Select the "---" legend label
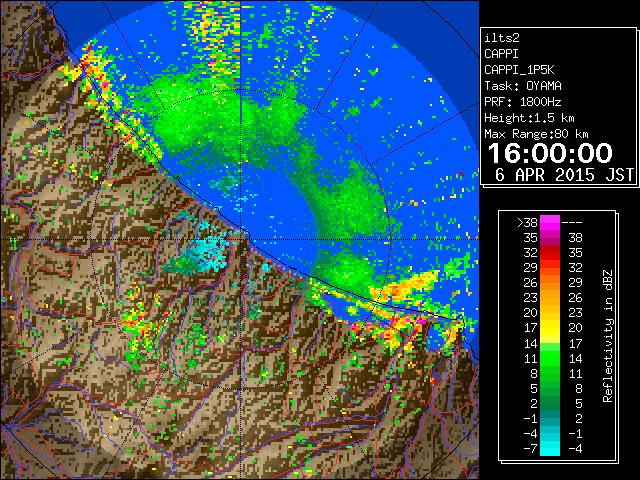 (571, 223)
